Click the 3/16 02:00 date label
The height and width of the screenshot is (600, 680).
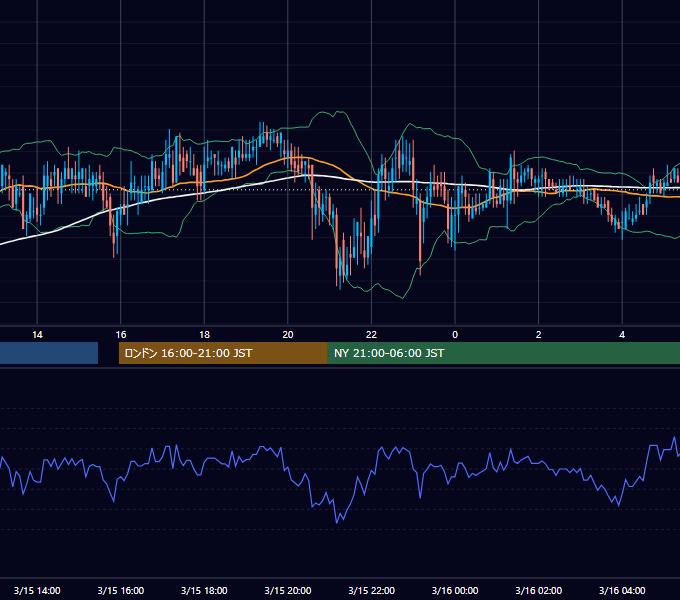point(539,590)
